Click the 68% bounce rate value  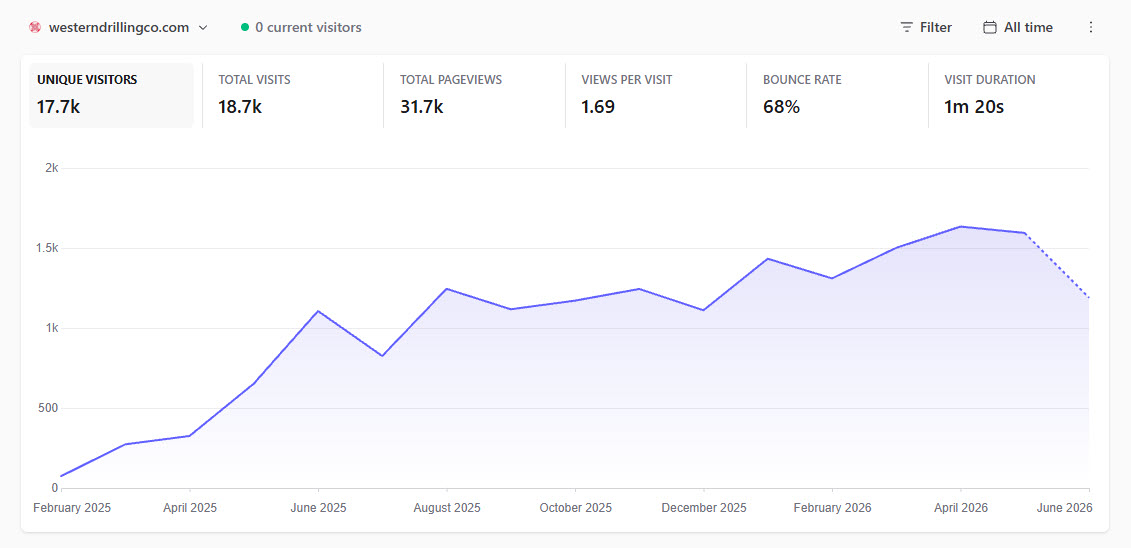click(781, 107)
